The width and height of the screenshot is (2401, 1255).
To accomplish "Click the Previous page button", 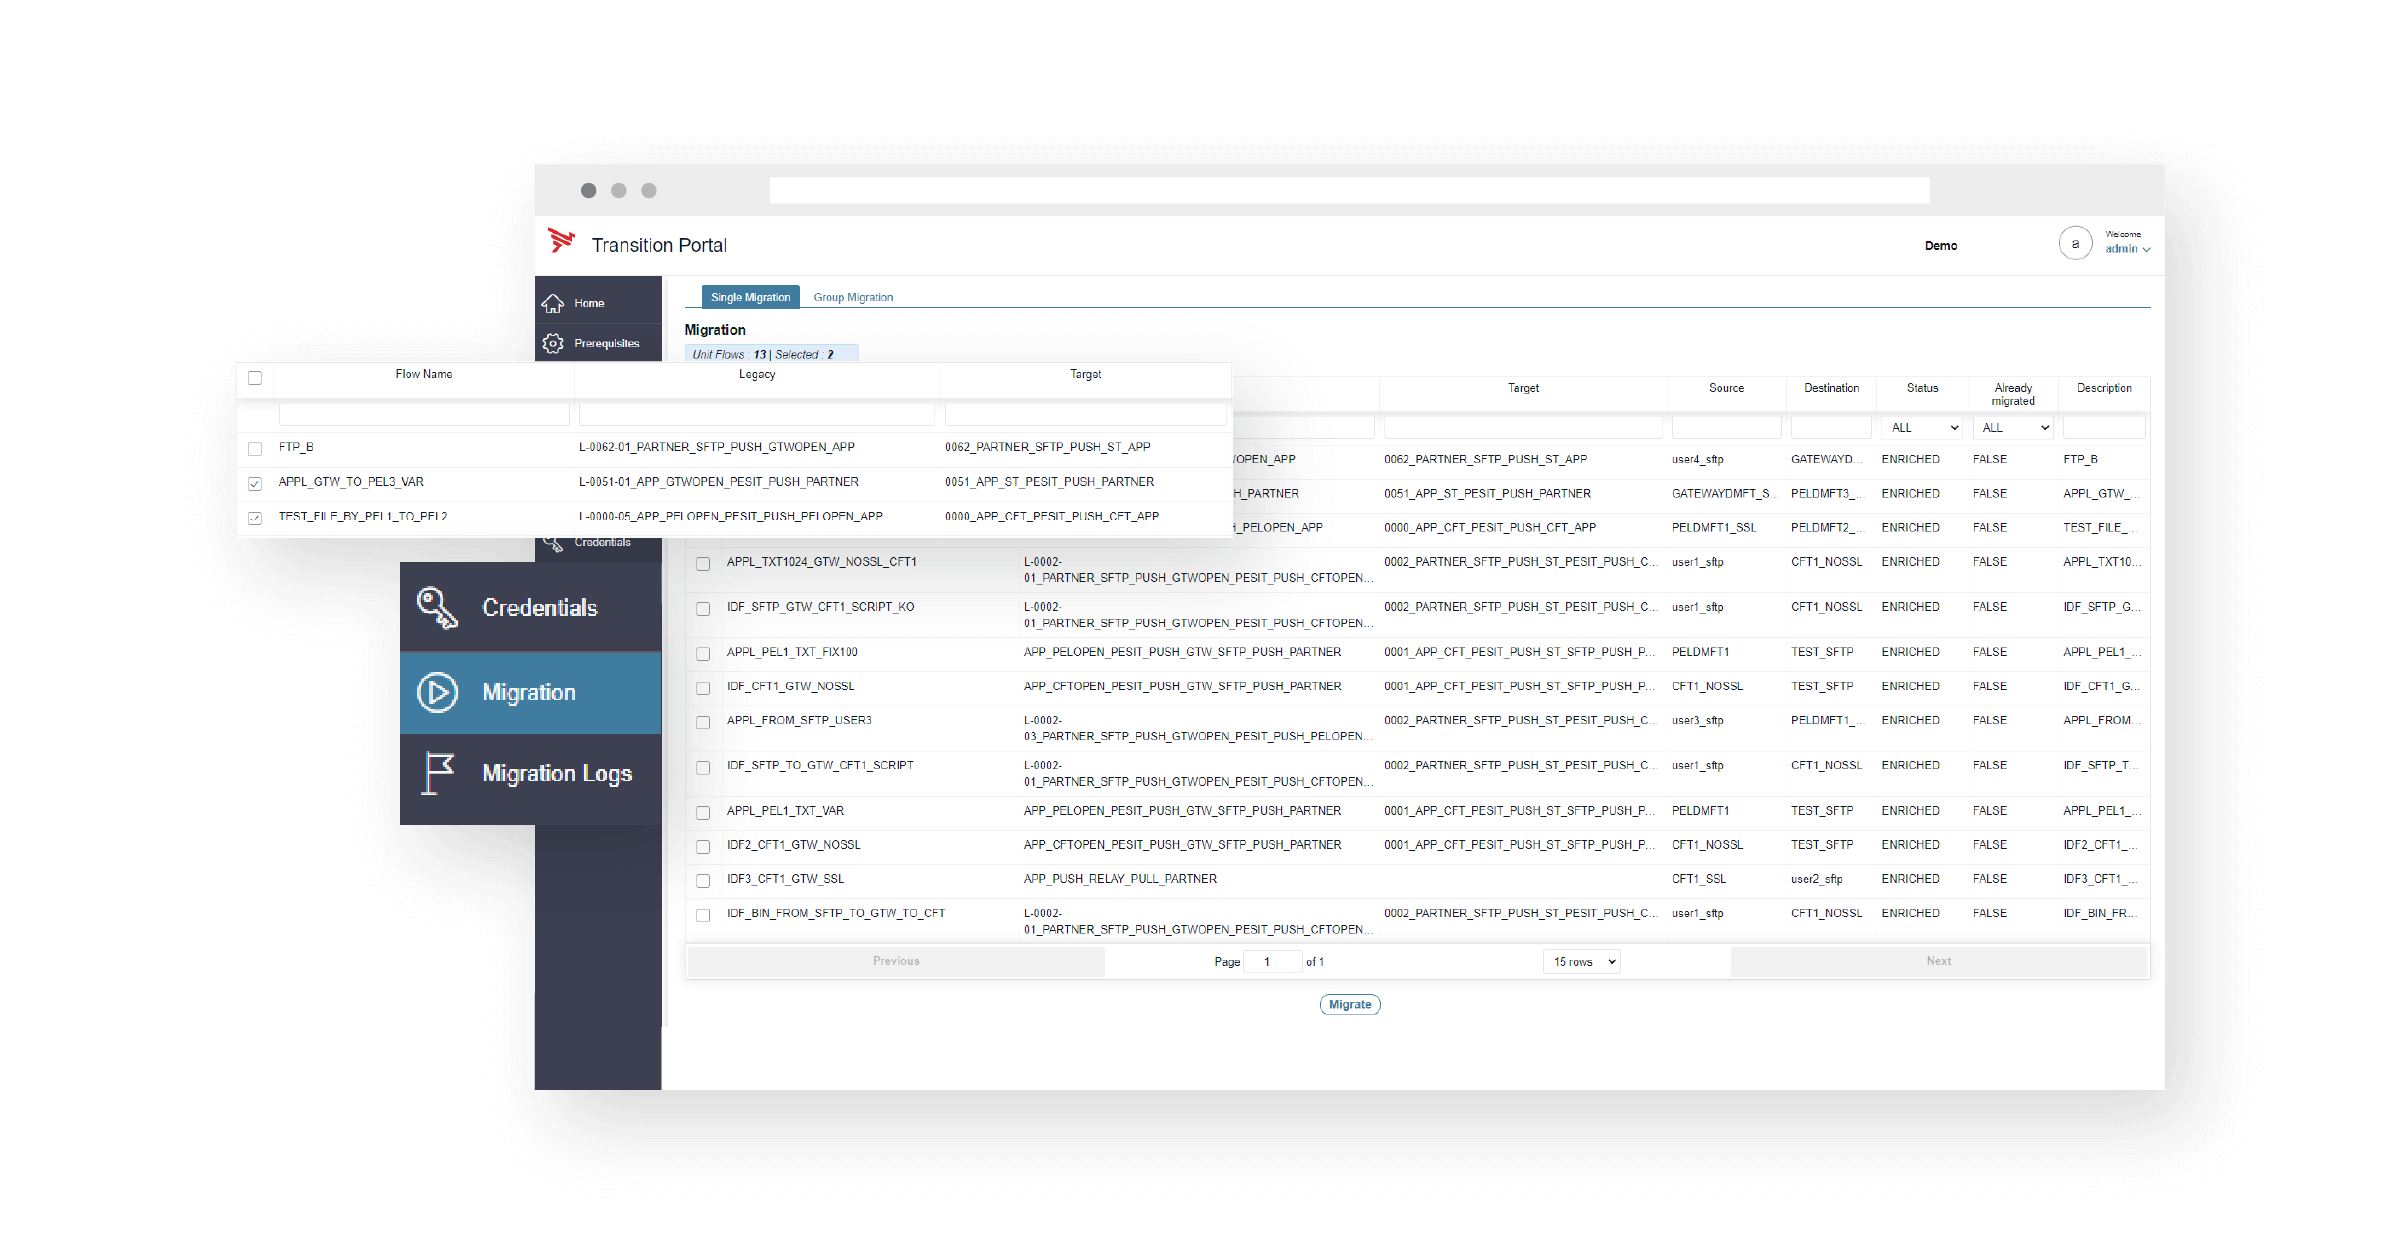I will click(896, 961).
